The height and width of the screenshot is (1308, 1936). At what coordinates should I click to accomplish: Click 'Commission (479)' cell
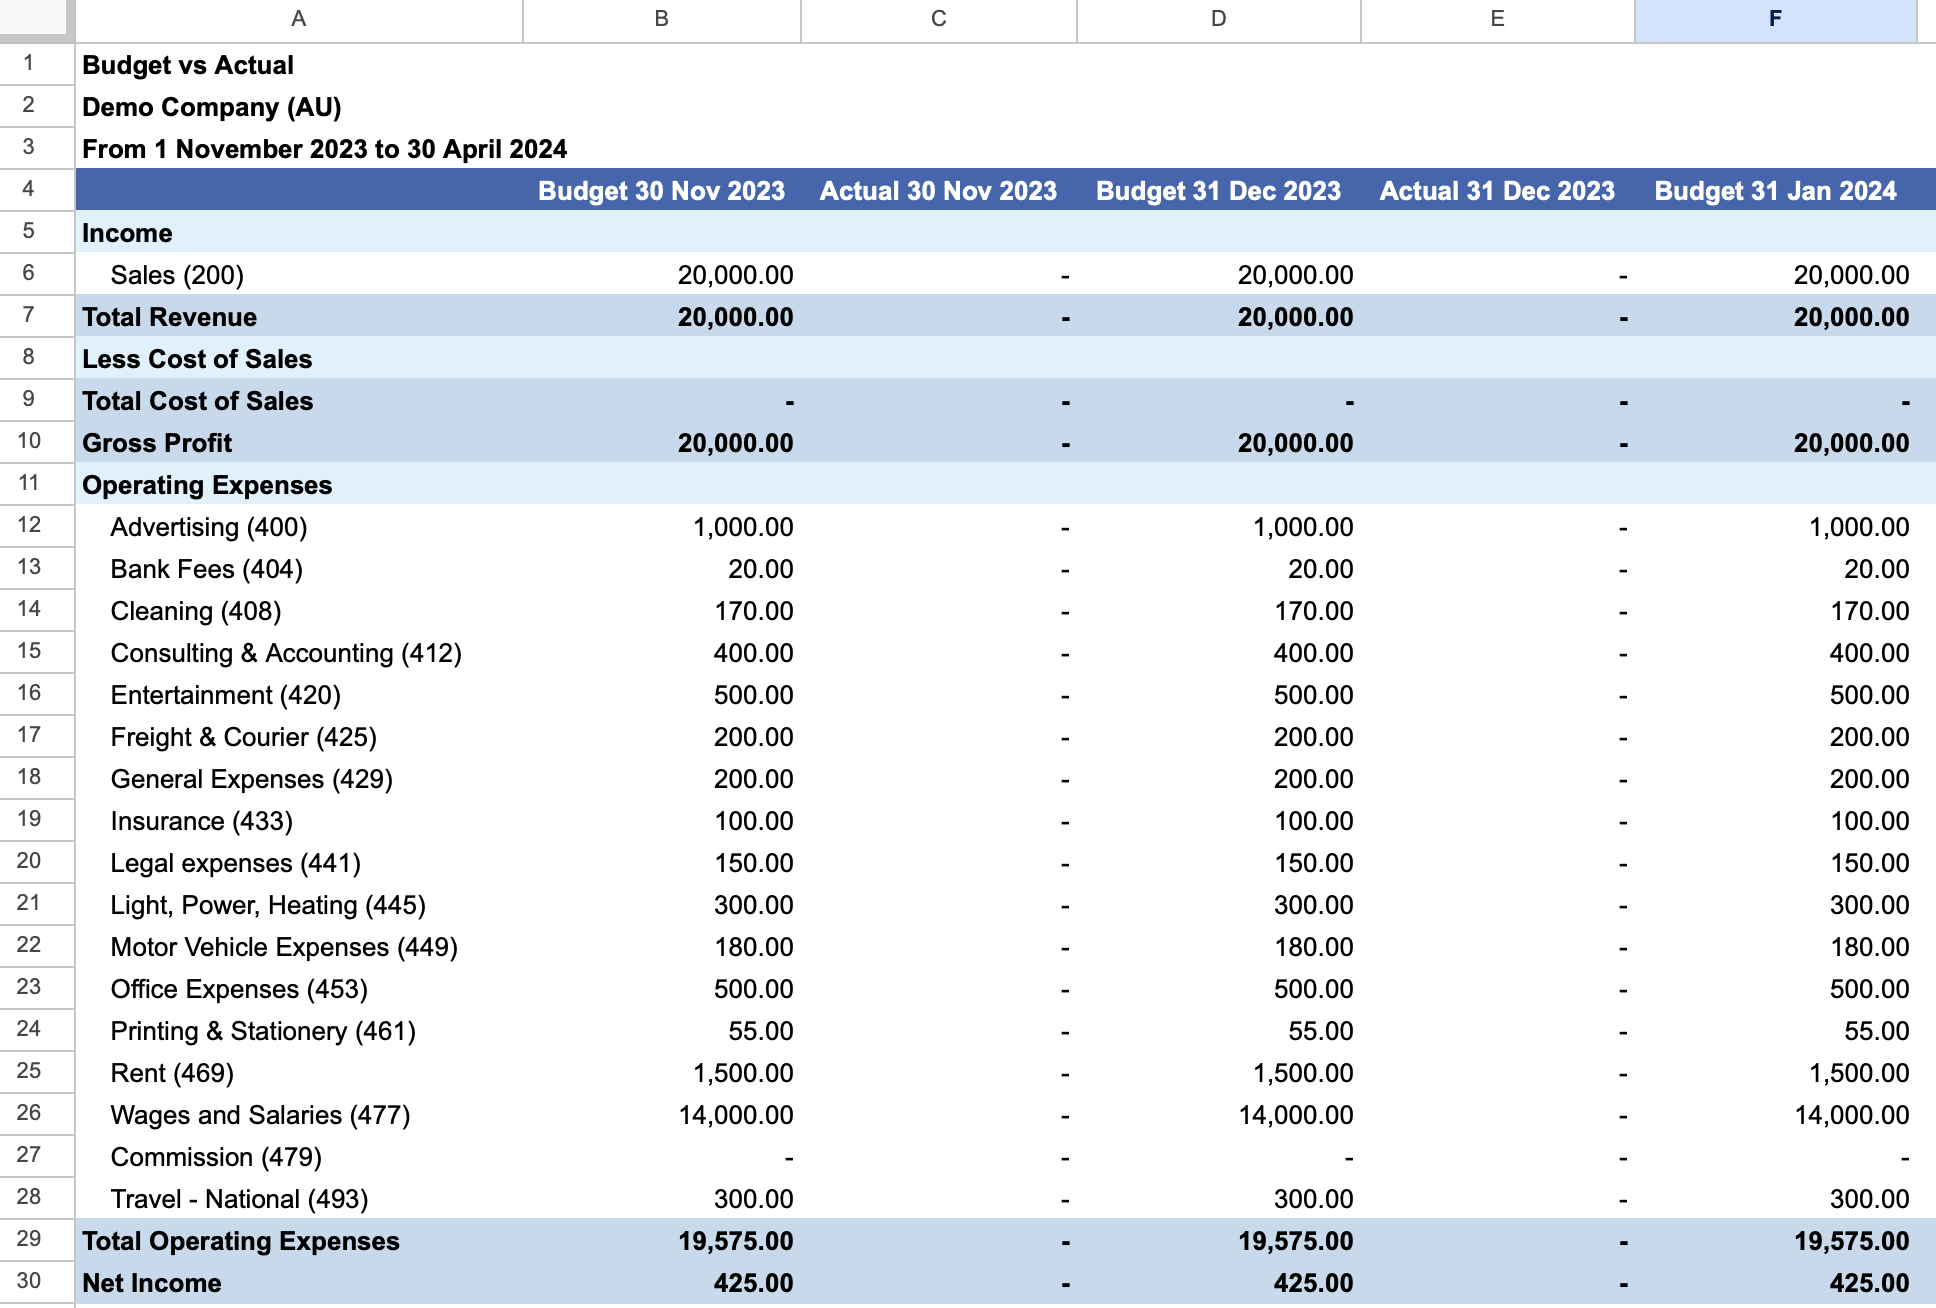299,1157
